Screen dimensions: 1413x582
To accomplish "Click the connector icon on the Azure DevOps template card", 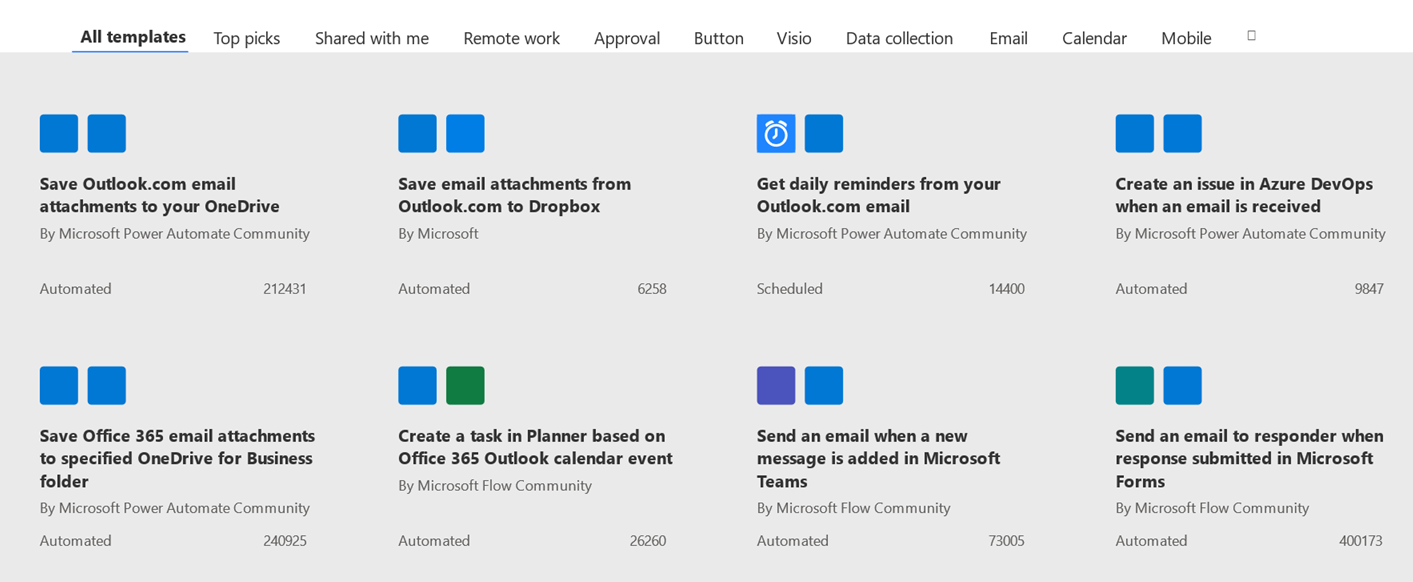I will tap(1134, 133).
